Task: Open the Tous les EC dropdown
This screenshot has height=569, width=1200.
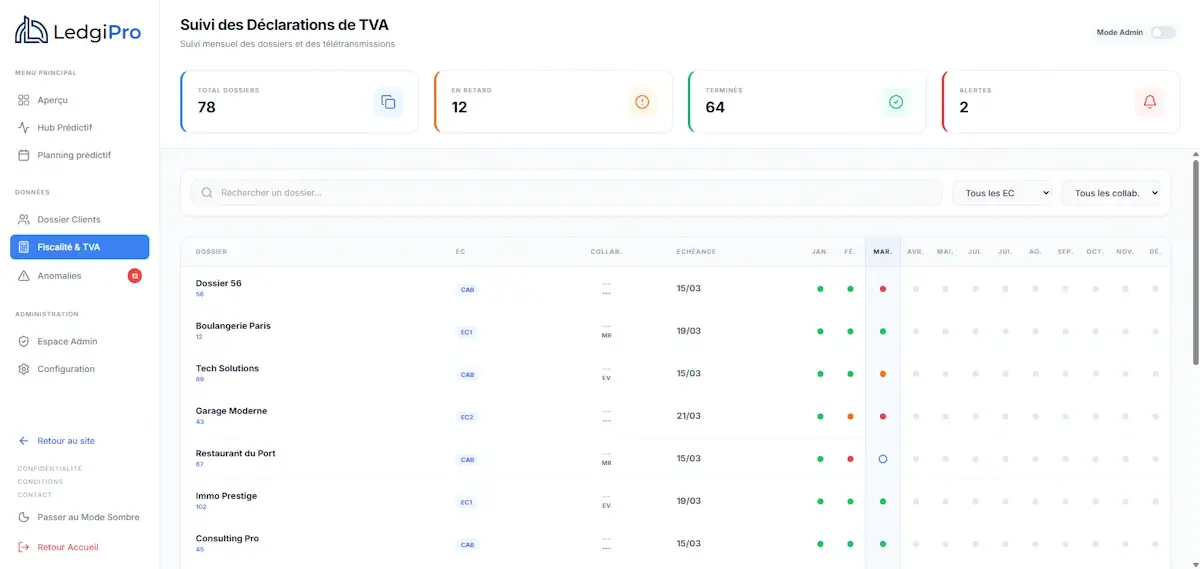Action: click(x=1001, y=193)
